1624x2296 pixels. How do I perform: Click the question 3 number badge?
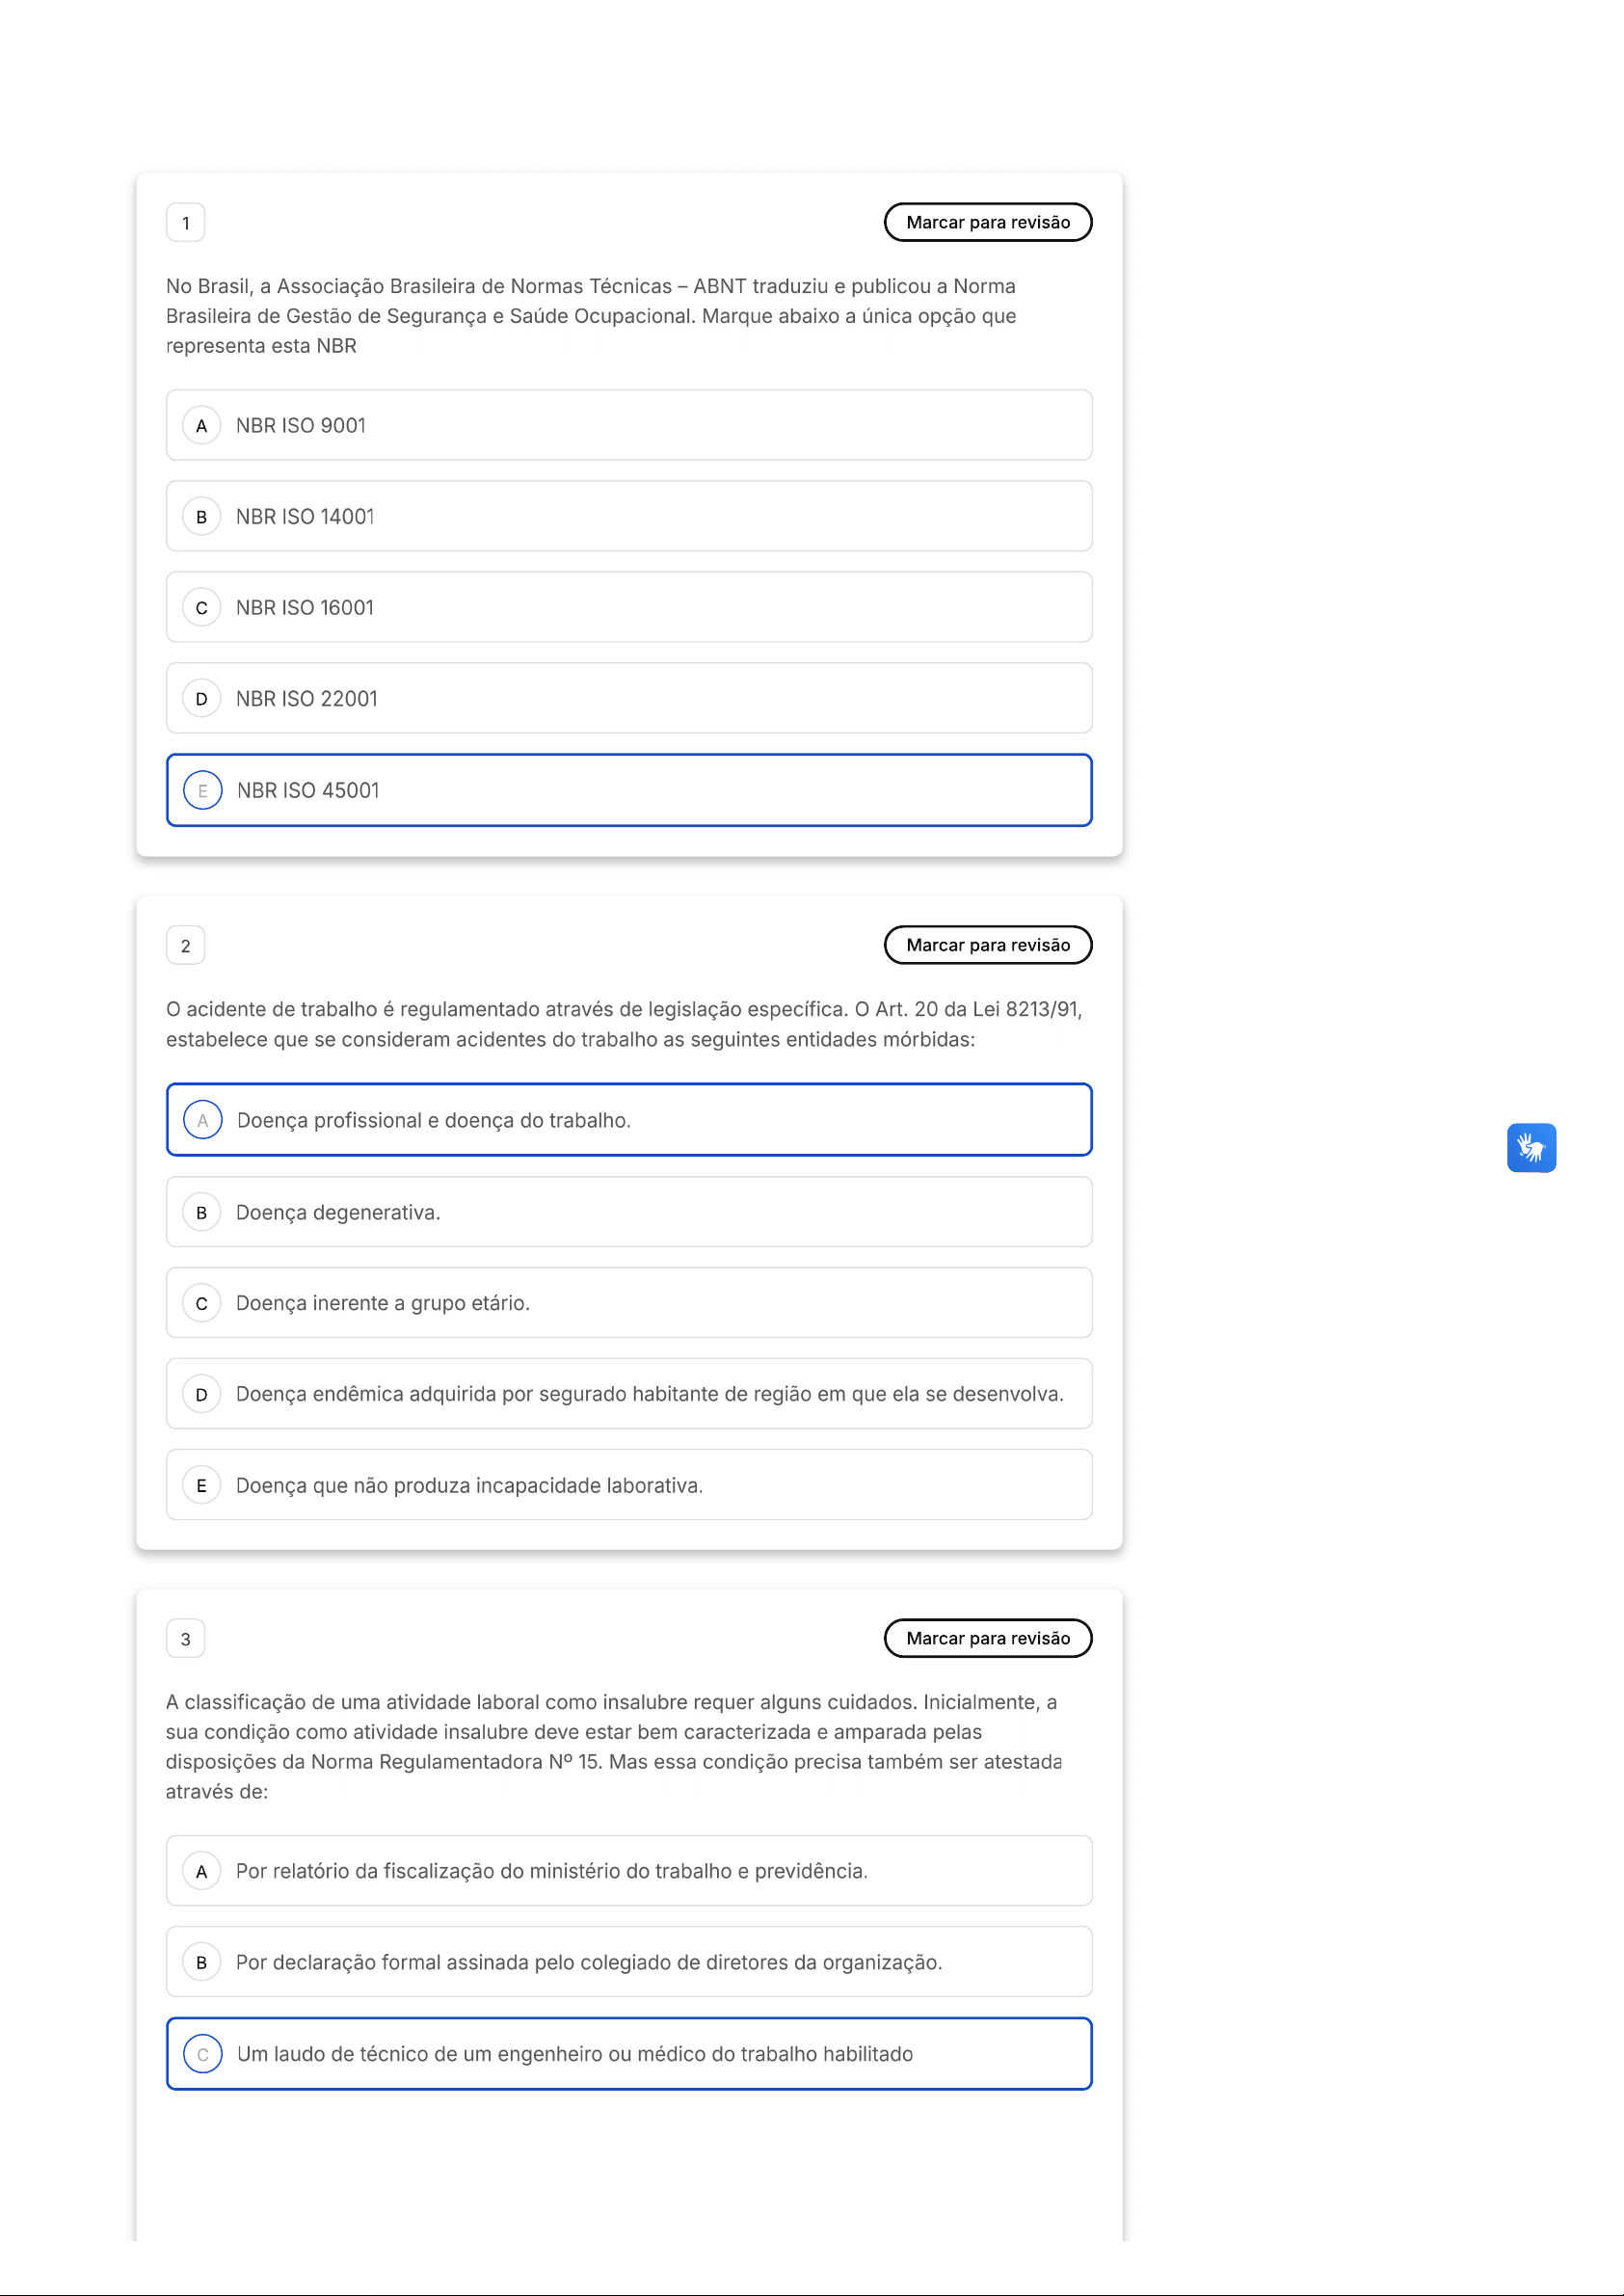point(185,1639)
